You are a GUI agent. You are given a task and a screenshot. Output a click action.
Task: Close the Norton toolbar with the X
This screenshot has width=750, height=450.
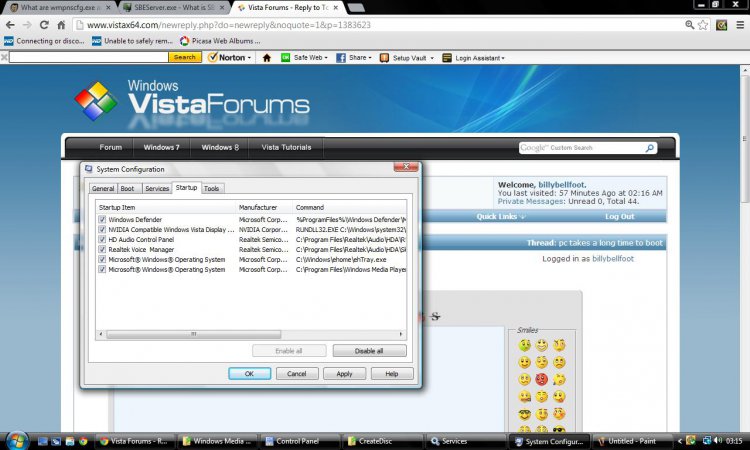[4, 57]
